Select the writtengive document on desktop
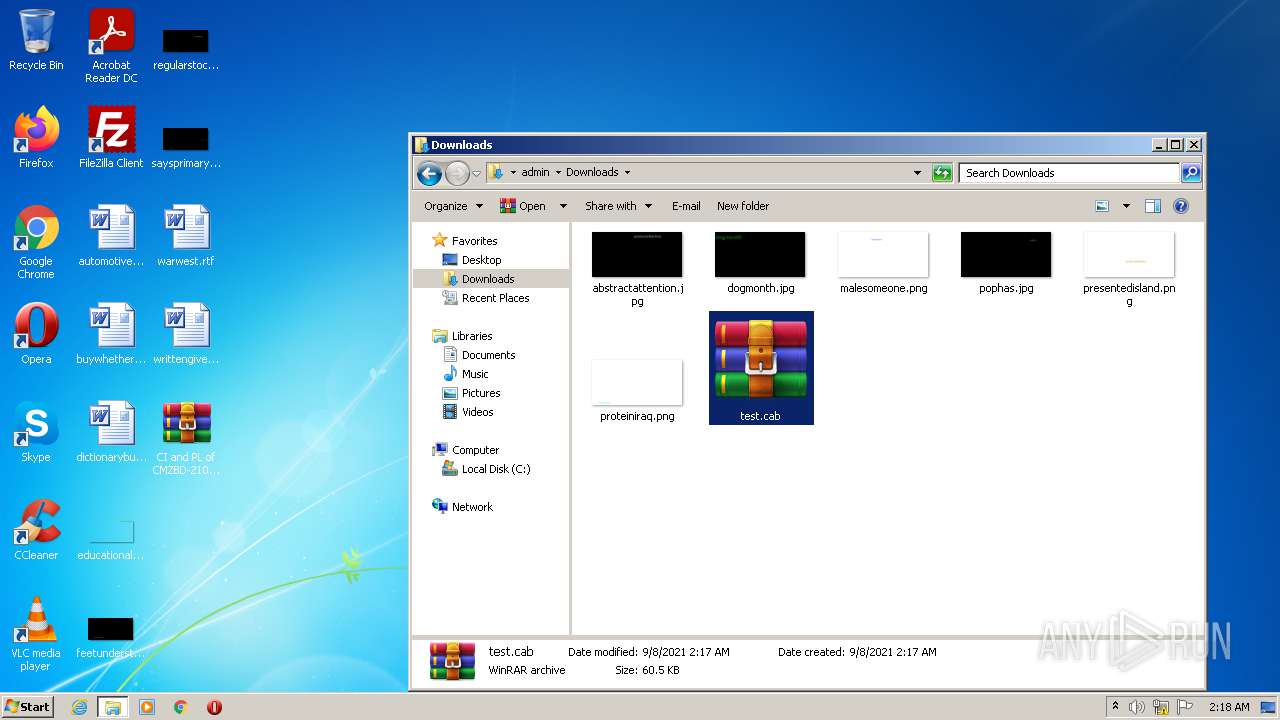The height and width of the screenshot is (720, 1280). pyautogui.click(x=186, y=334)
